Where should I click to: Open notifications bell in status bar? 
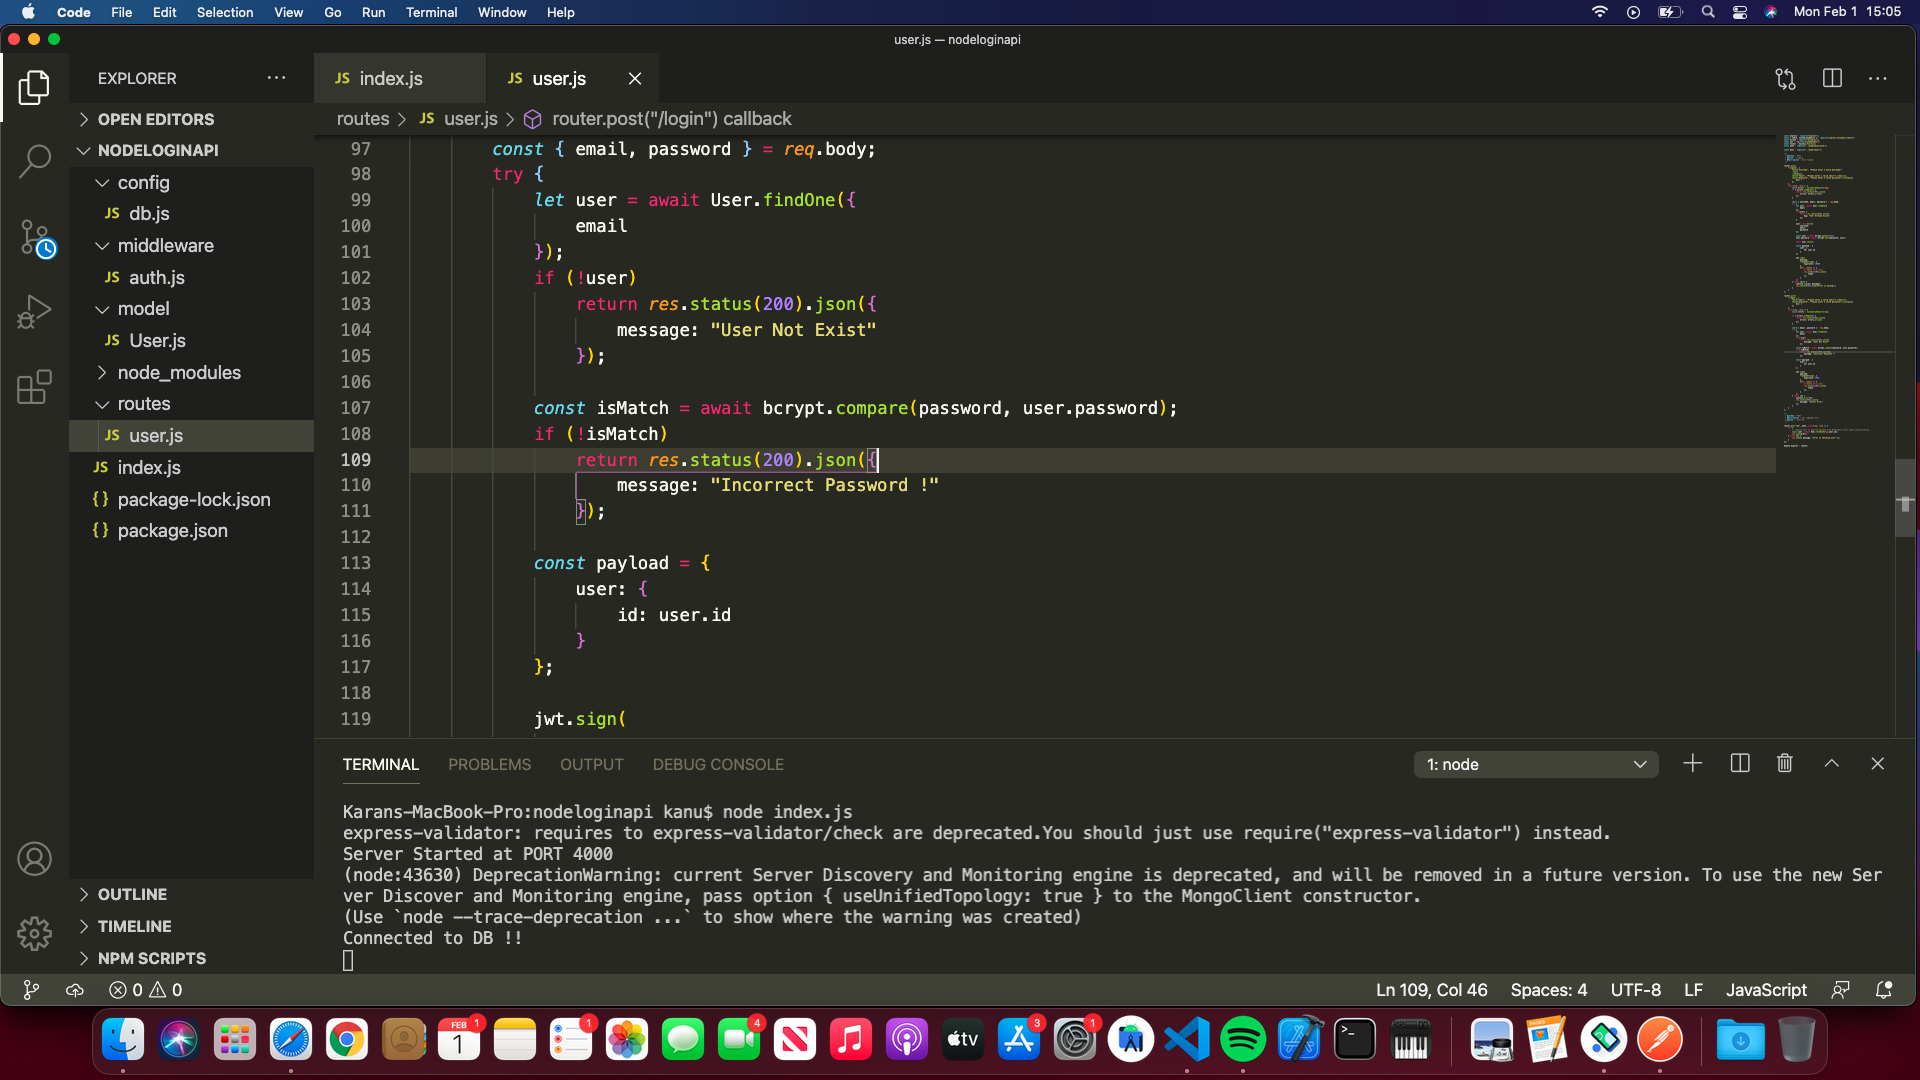[1884, 990]
